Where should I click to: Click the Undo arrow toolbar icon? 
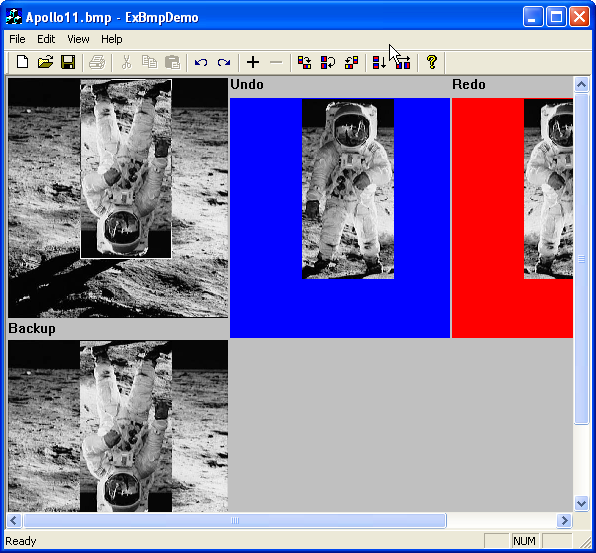click(x=201, y=62)
